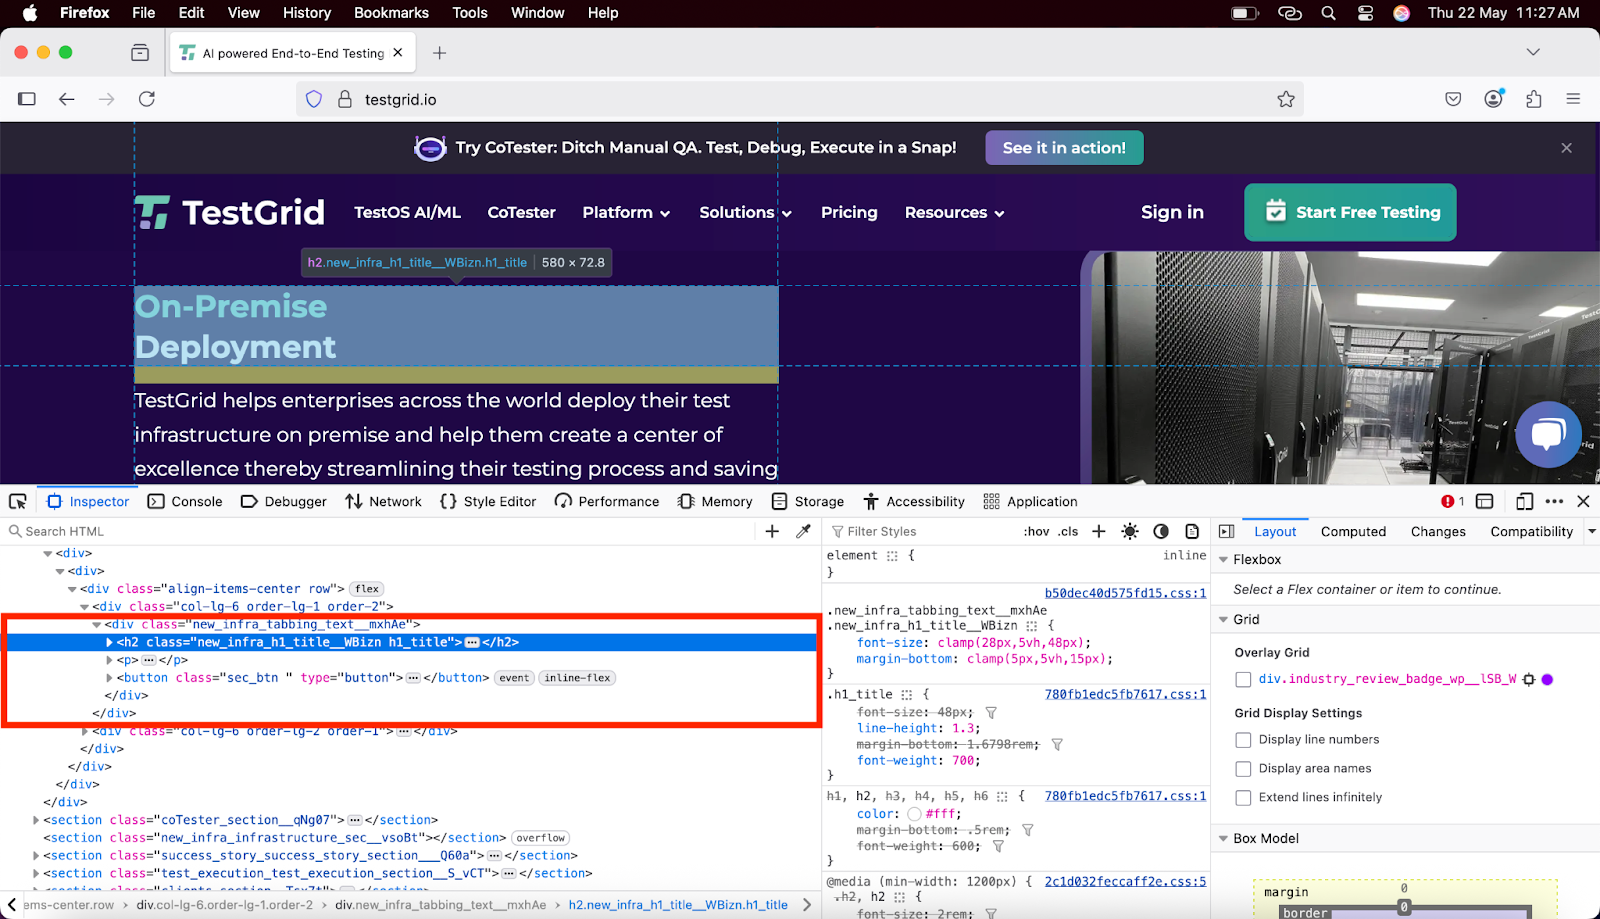Collapse the Box Model section
1600x919 pixels.
pos(1223,839)
